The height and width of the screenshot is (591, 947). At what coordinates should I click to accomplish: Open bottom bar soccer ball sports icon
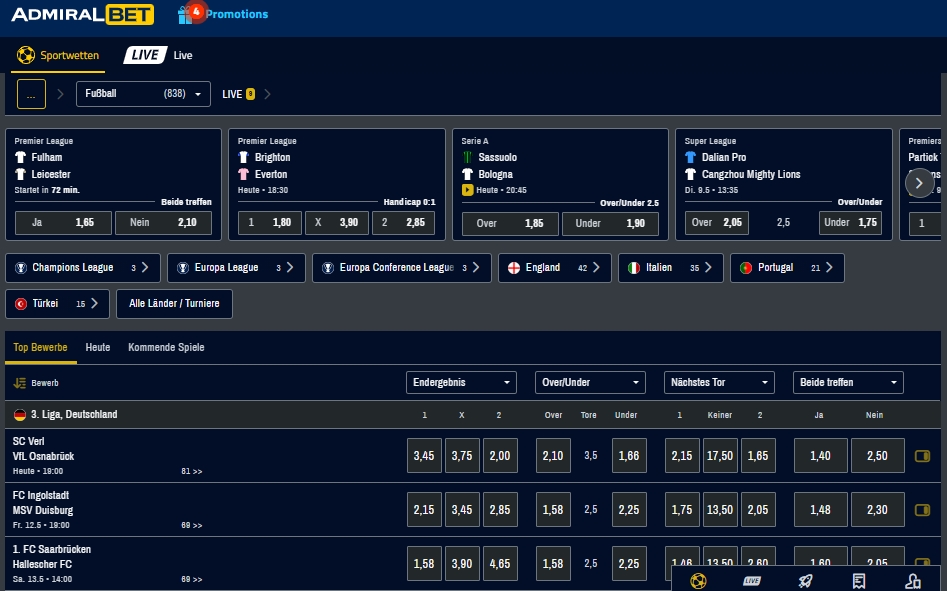tap(698, 581)
